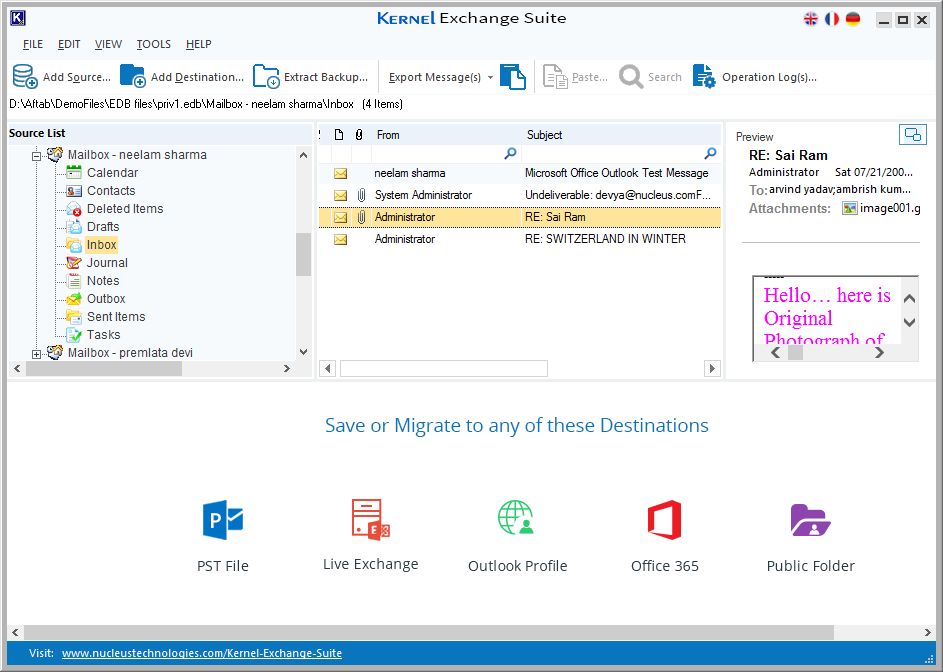Viewport: 943px width, 672px height.
Task: Open the nucleustechnologies.com Kernel-Exchange-Suite link
Action: point(202,653)
